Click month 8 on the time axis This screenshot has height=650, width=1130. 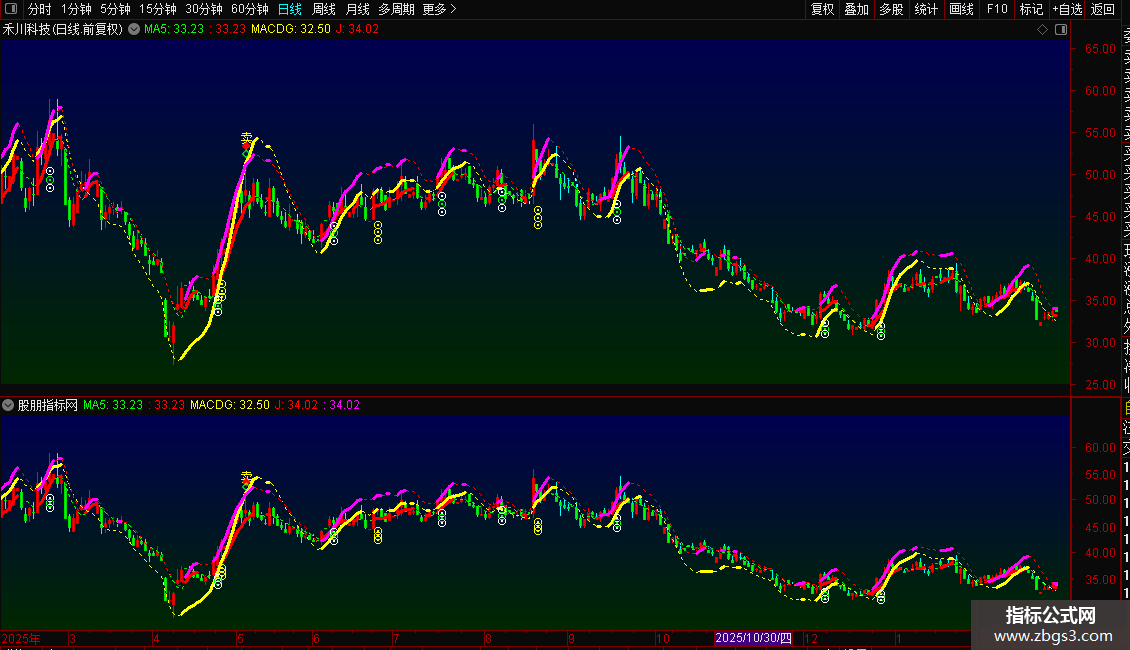click(488, 638)
